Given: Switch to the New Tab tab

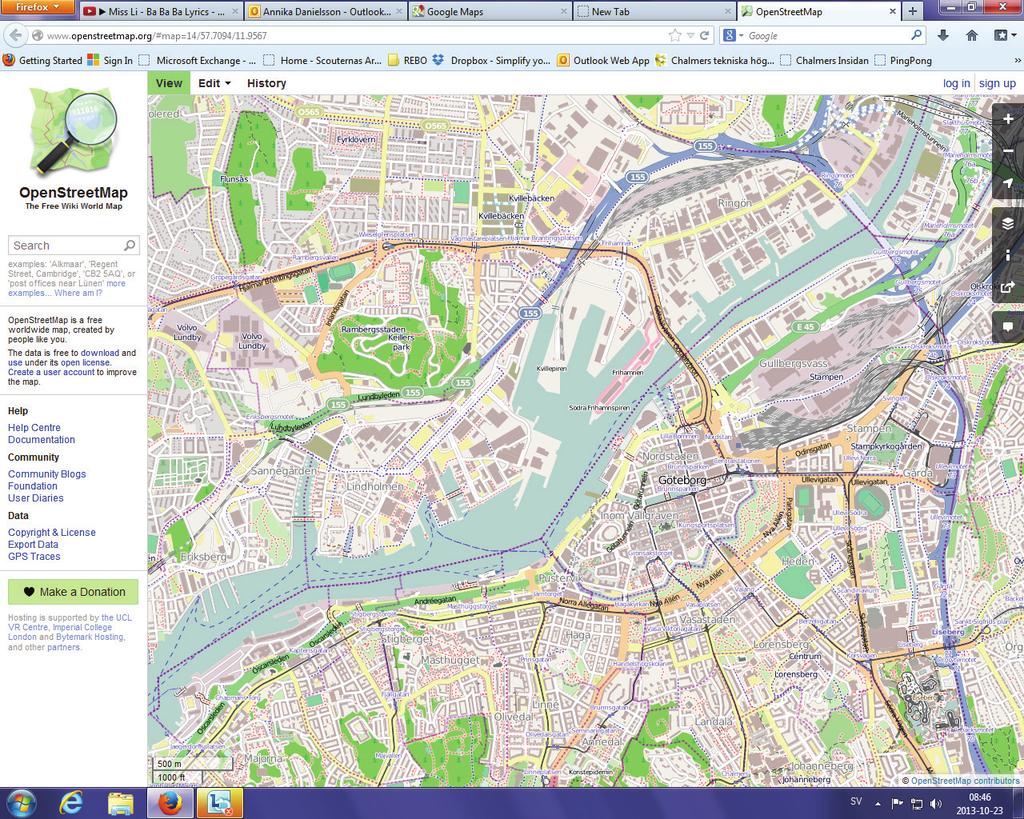Looking at the screenshot, I should tap(654, 11).
